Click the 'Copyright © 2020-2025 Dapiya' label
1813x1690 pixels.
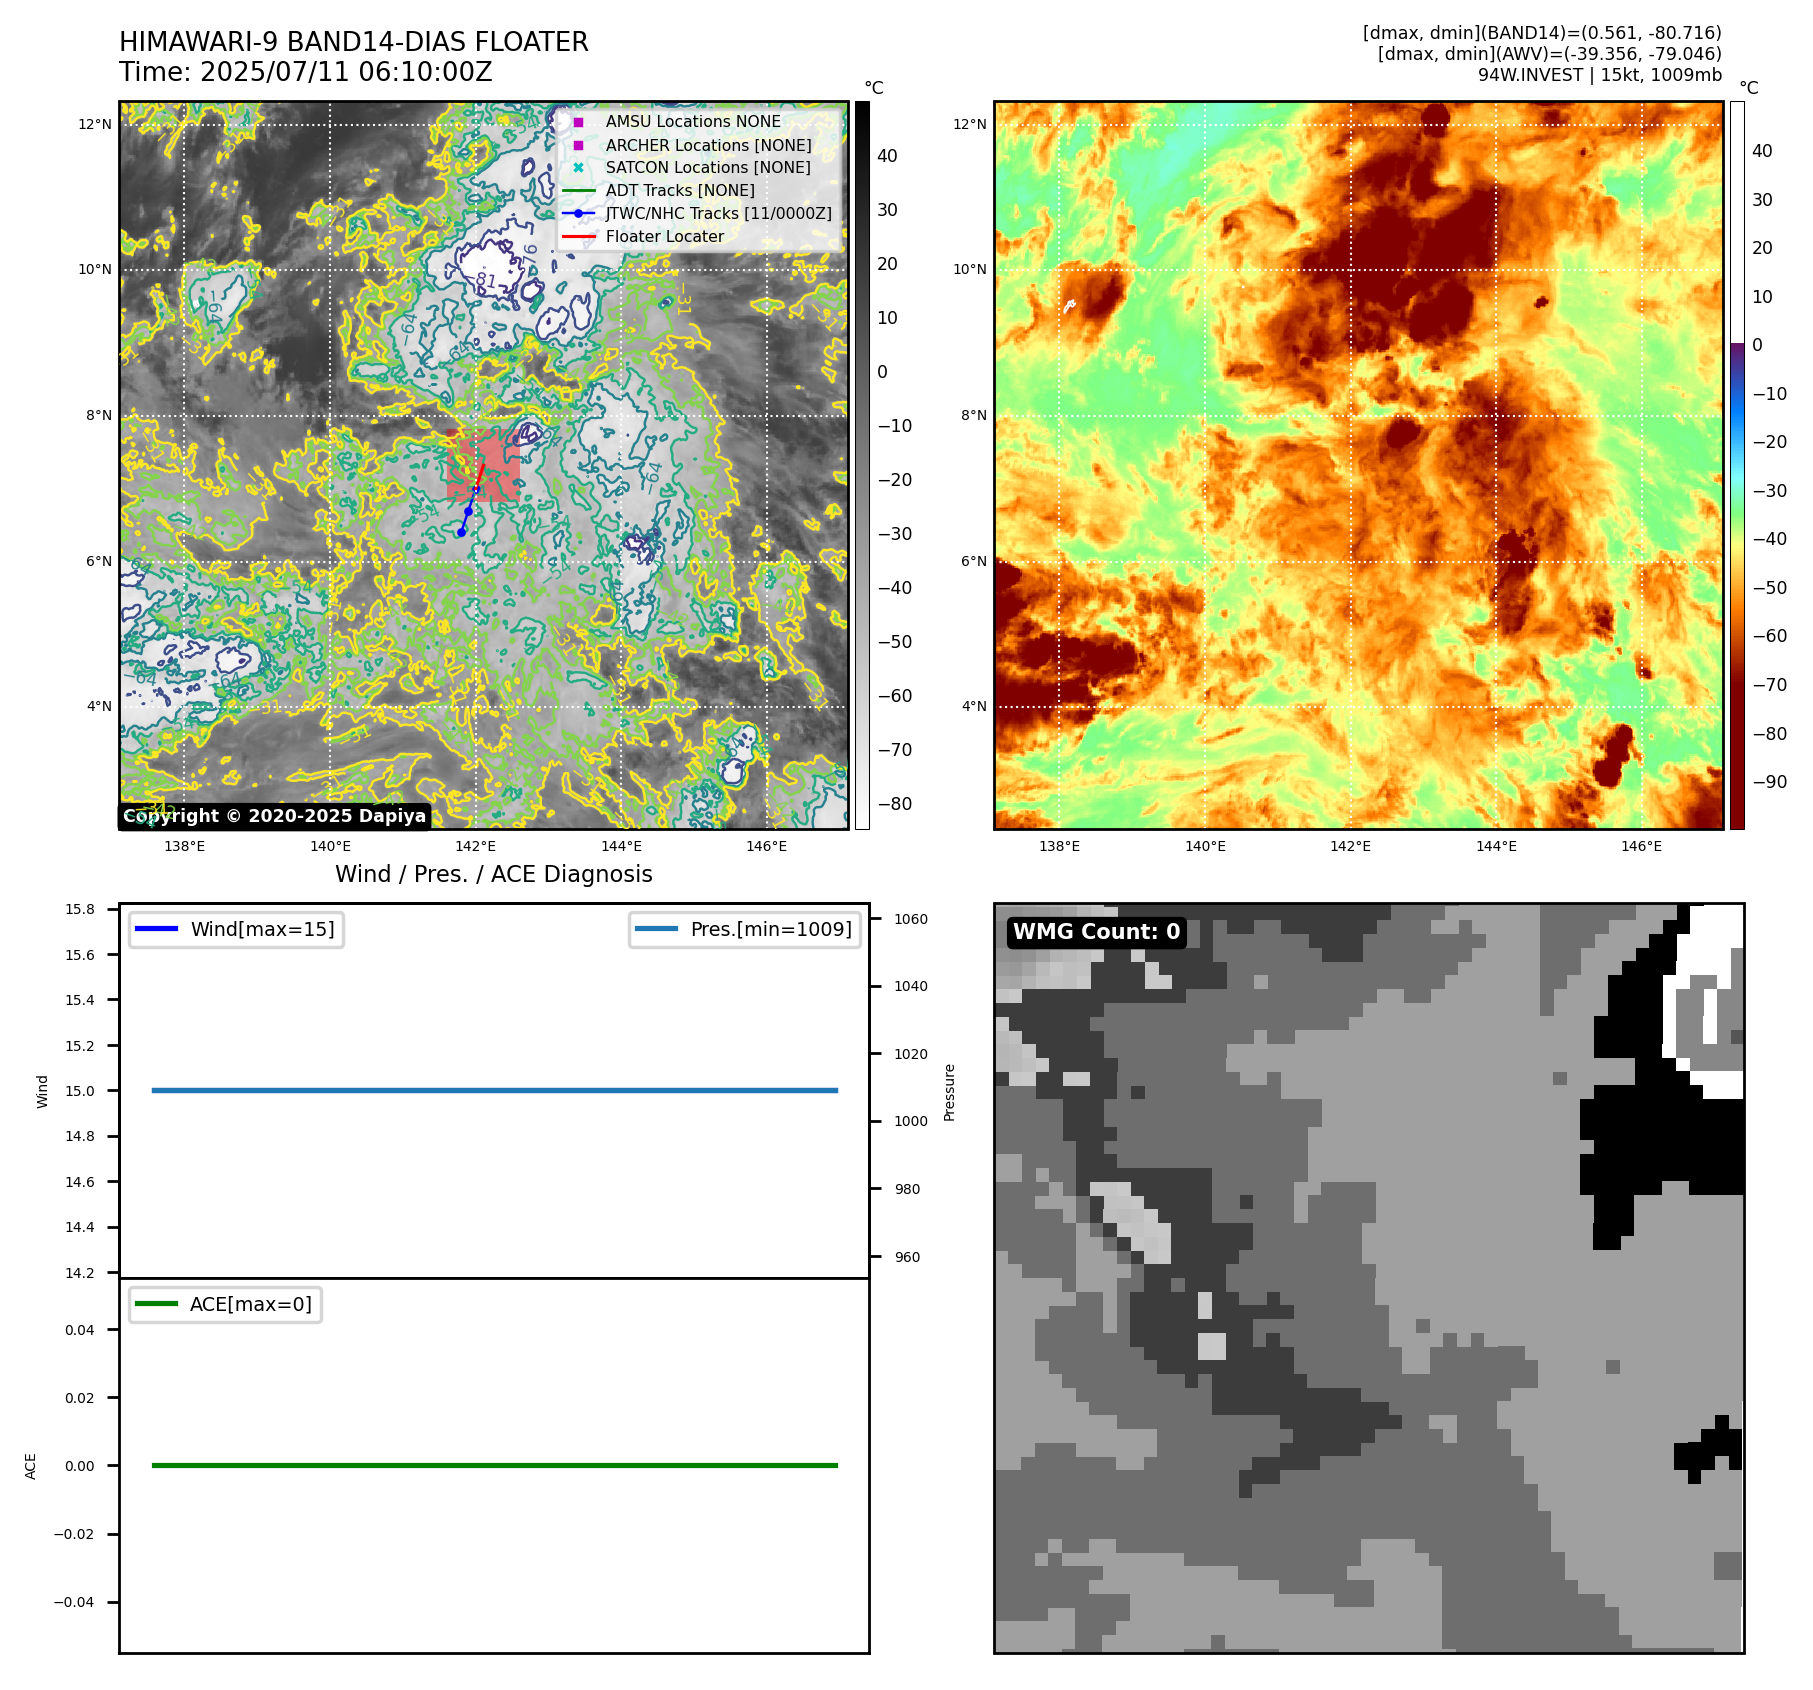(275, 816)
